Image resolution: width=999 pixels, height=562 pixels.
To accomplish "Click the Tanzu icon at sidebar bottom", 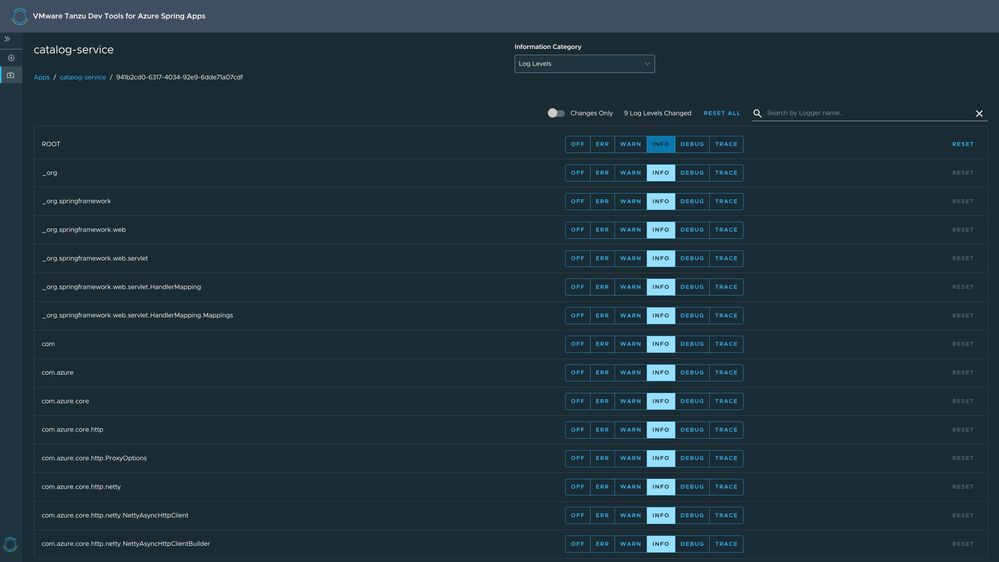I will 10,544.
